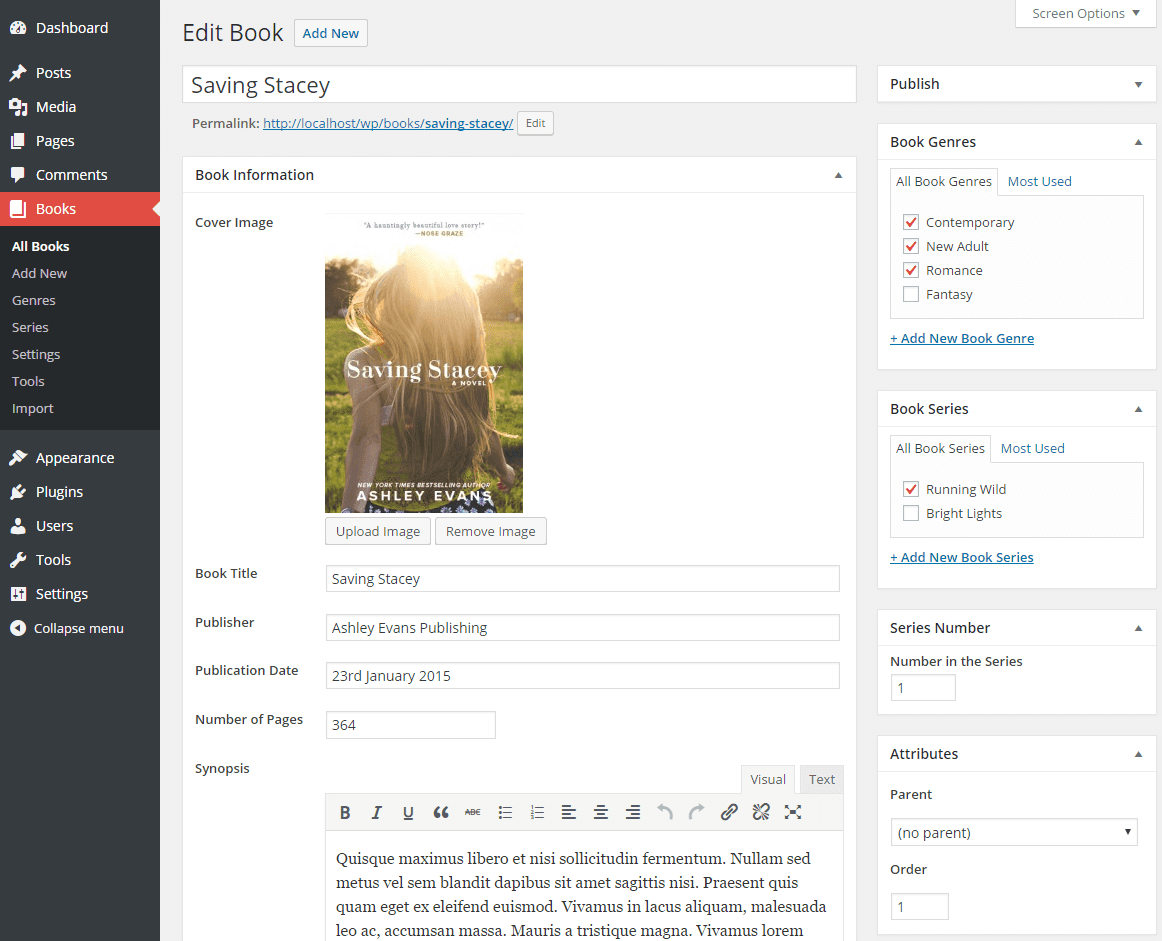
Task: Expand the Publish metabox arrow
Action: pos(1138,85)
